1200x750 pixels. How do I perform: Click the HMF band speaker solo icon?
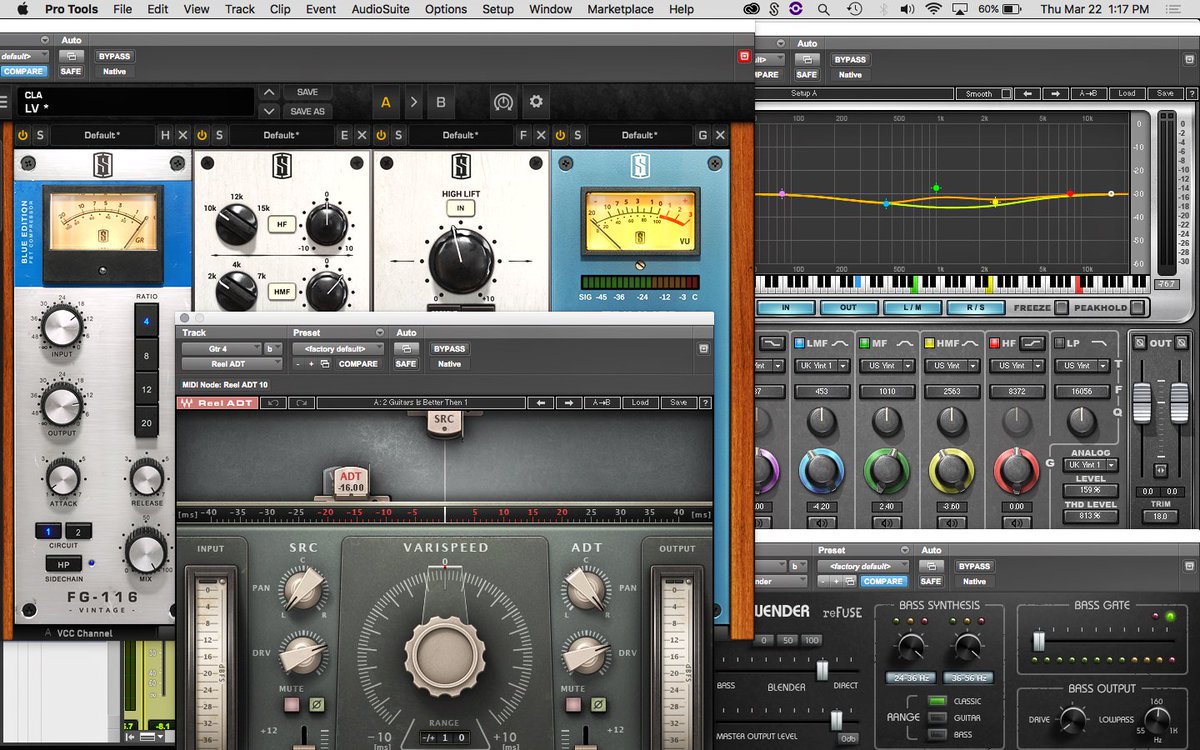951,523
